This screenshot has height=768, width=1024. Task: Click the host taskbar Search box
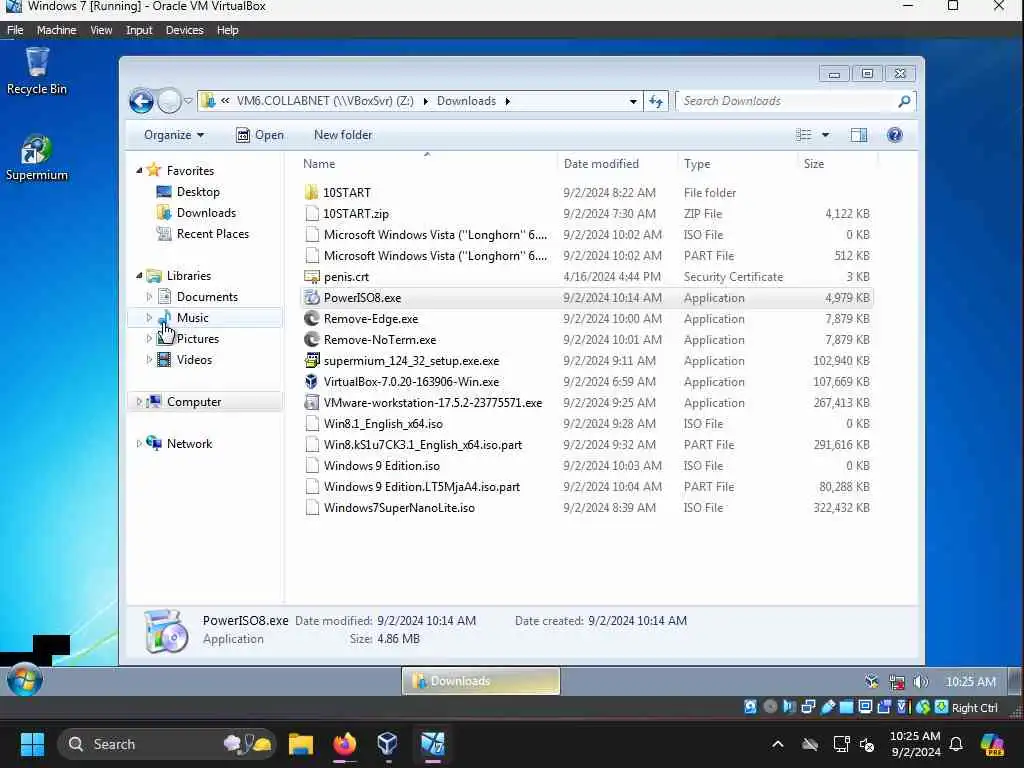[x=167, y=744]
